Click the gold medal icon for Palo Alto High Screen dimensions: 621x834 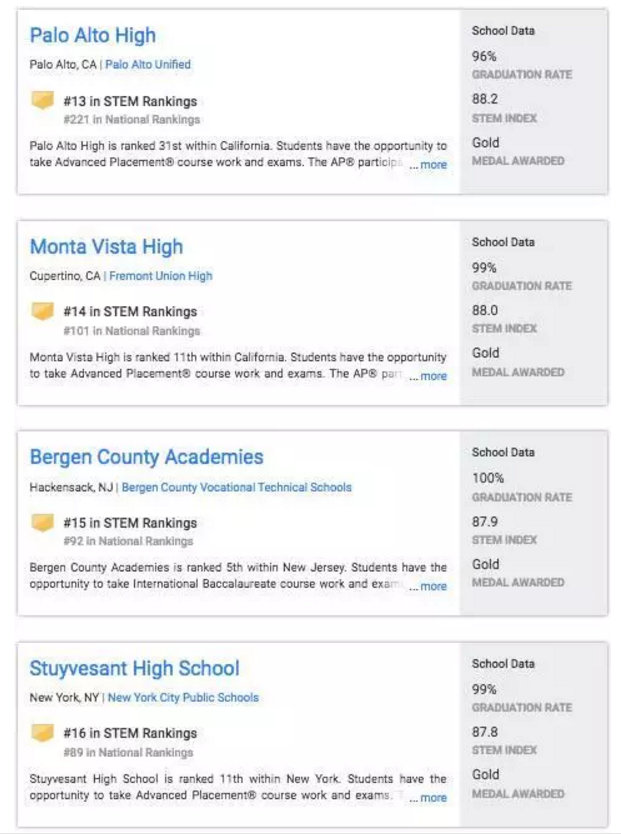coord(42,100)
